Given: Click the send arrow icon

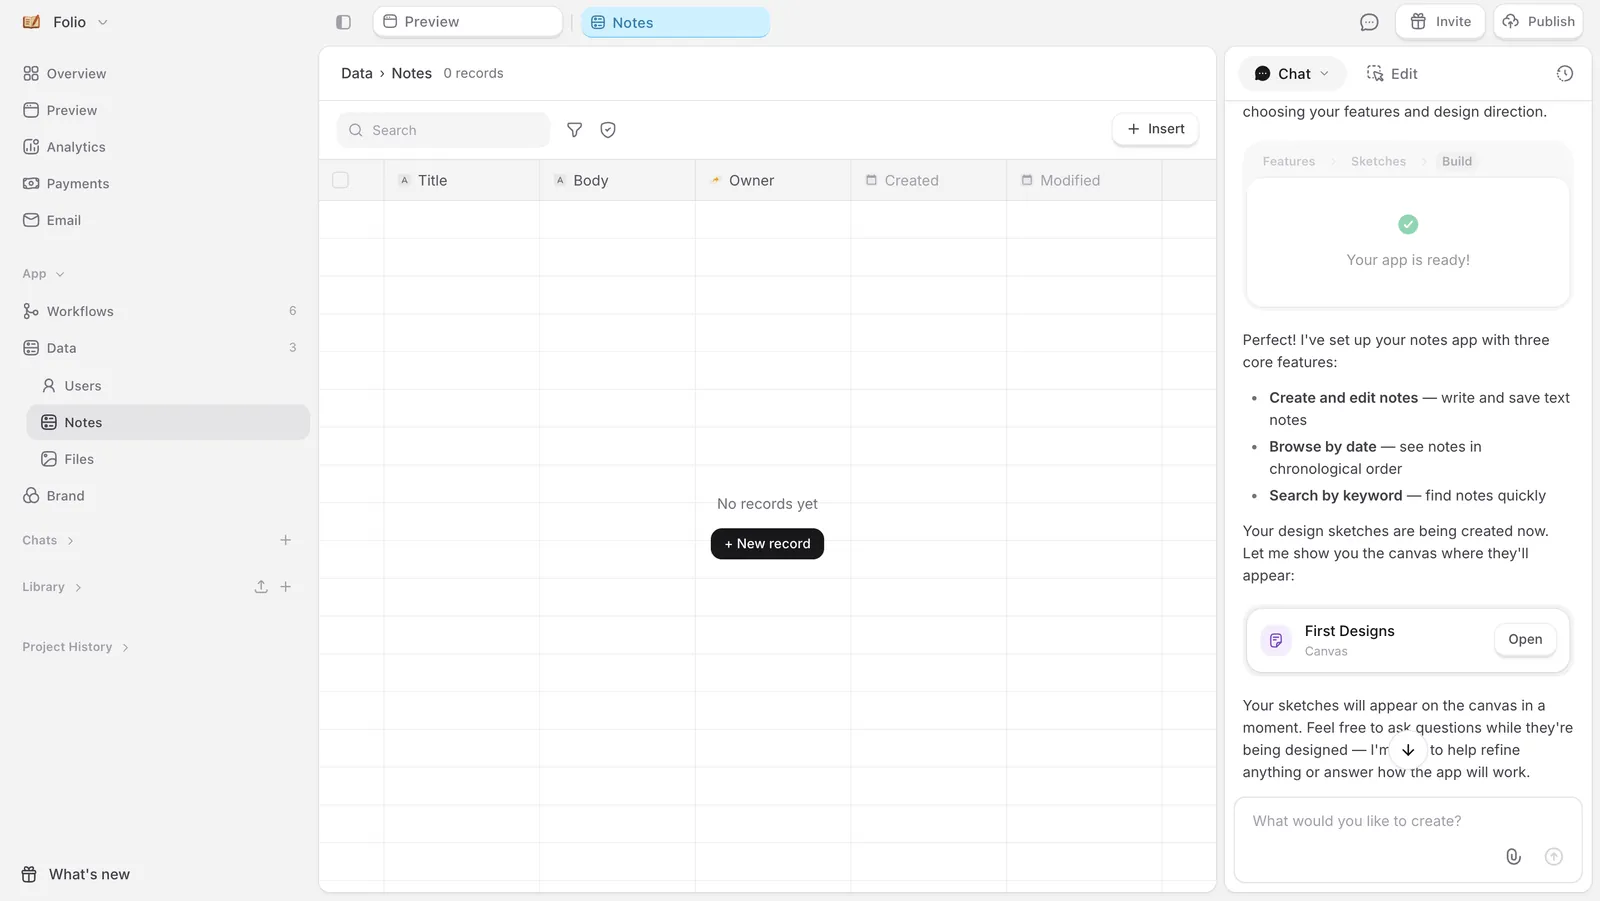Looking at the screenshot, I should coord(1553,856).
